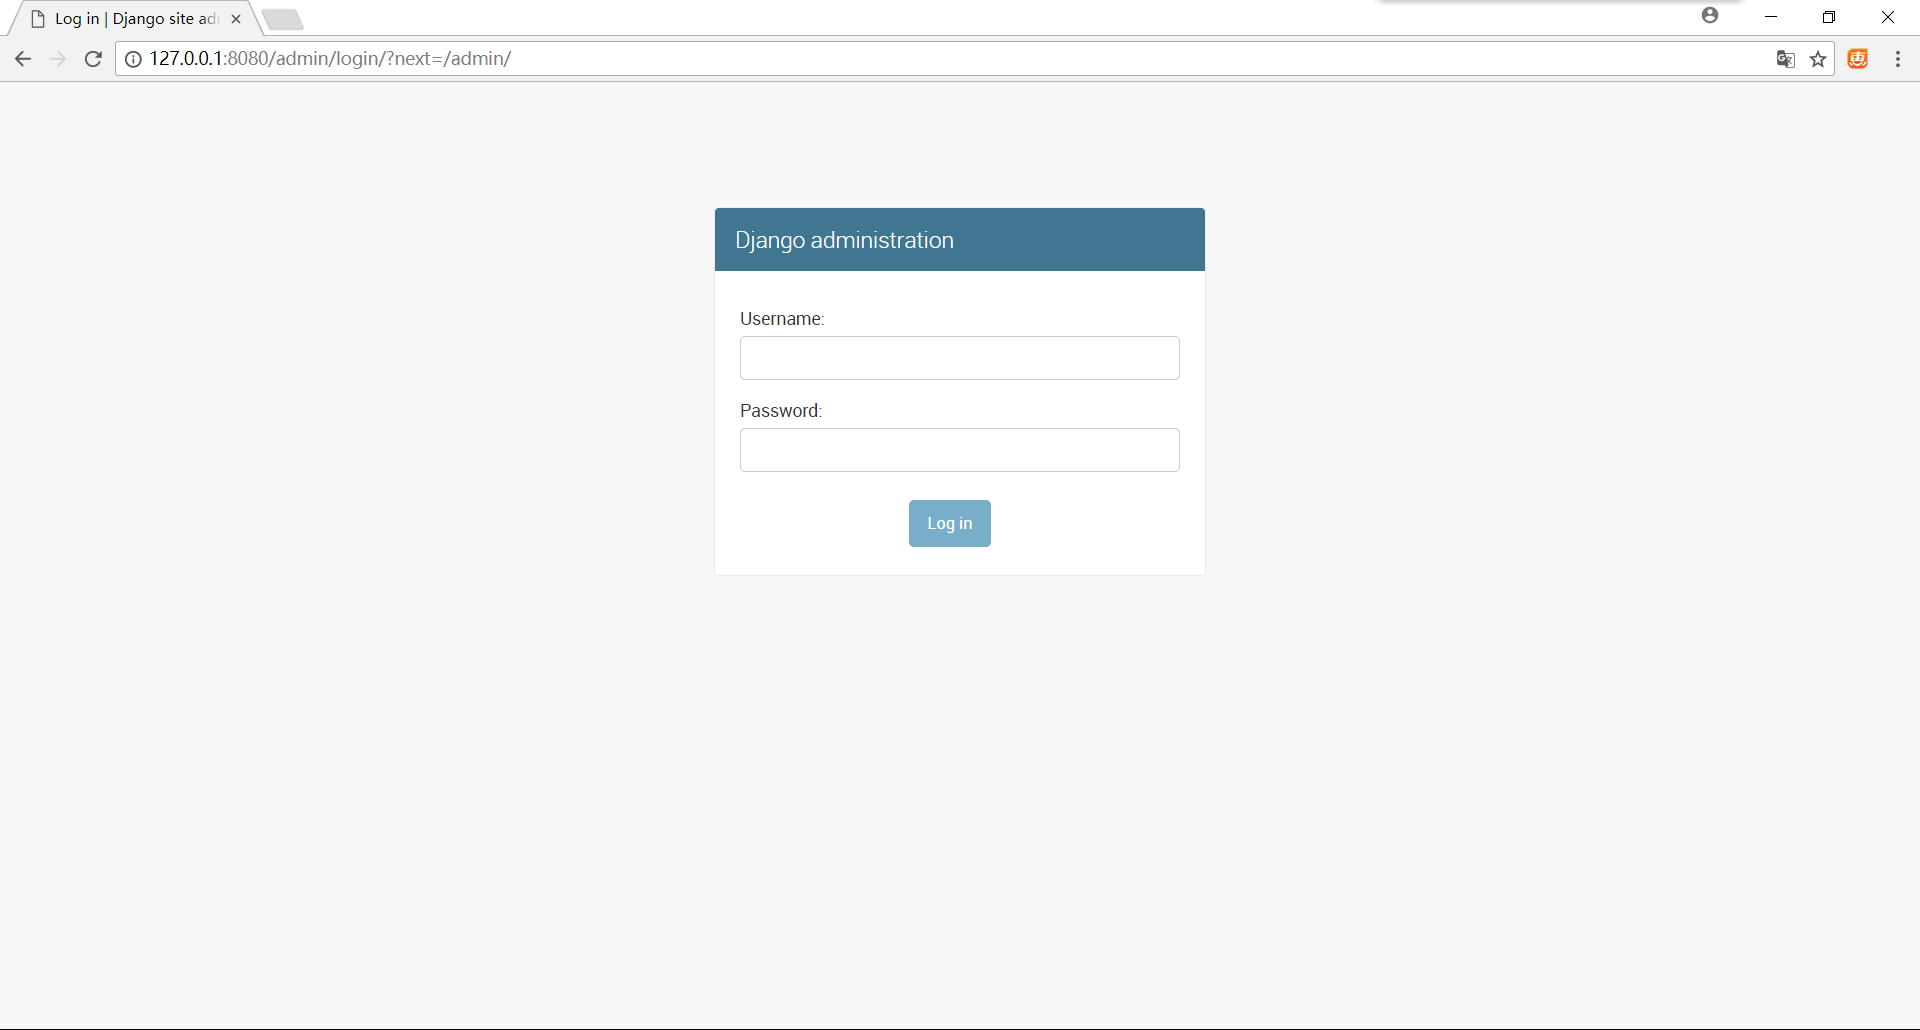The image size is (1920, 1030).
Task: Submit form with Log in button
Action: point(950,523)
